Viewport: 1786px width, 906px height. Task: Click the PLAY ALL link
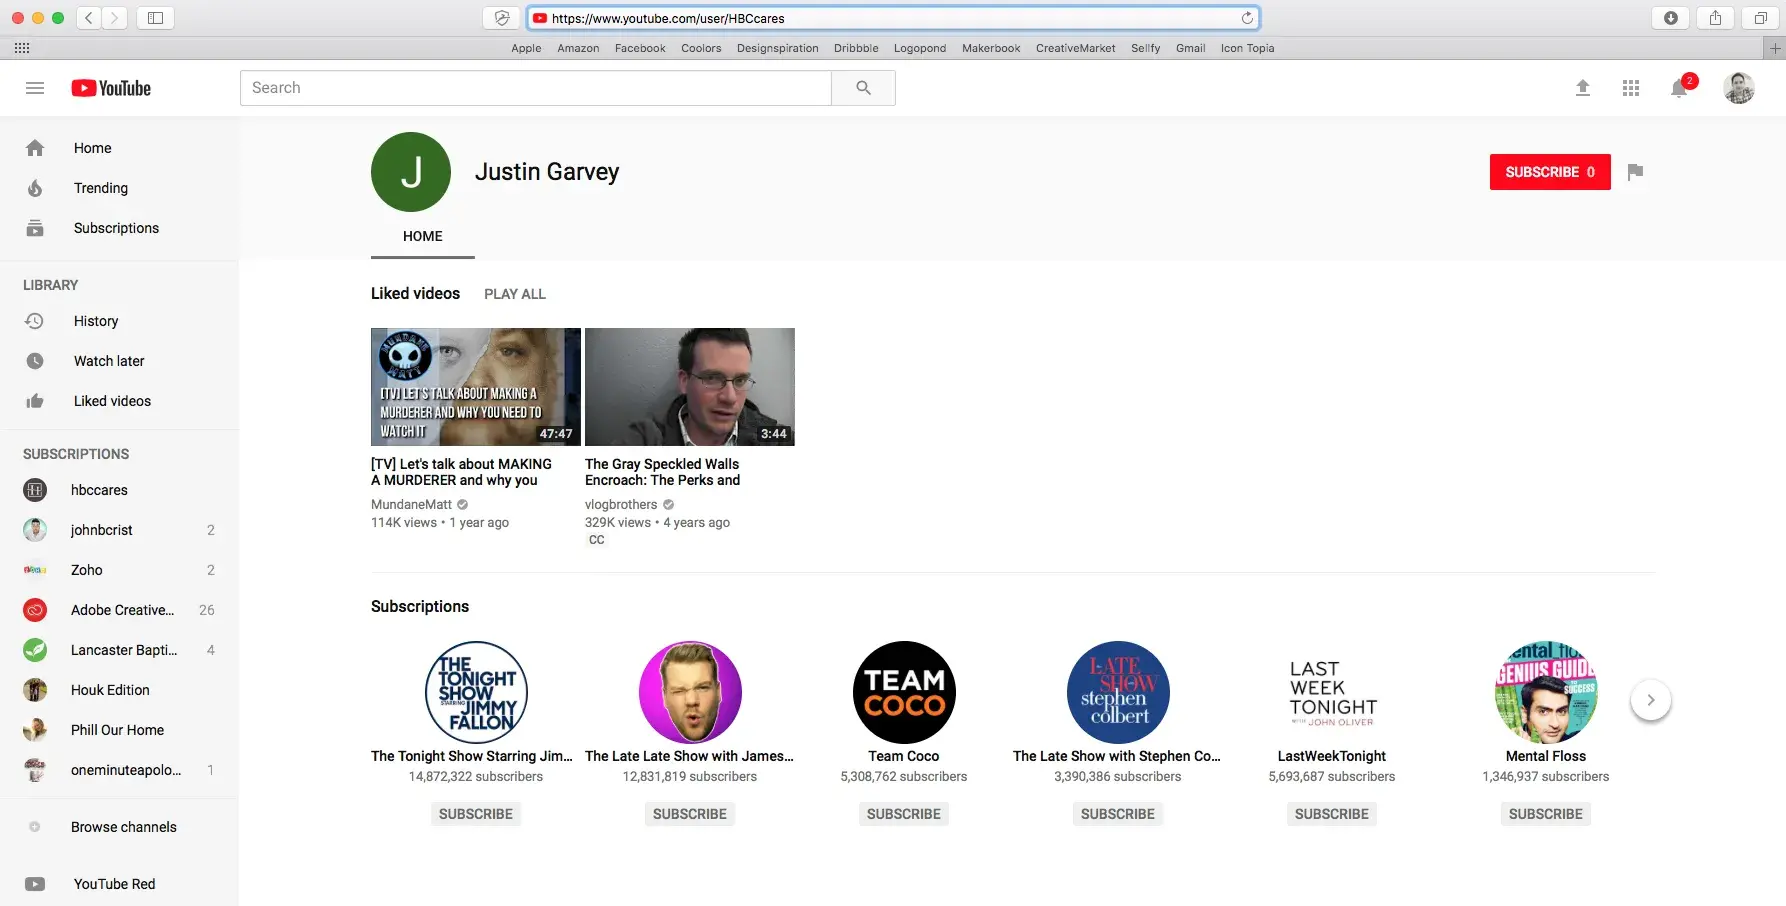(514, 294)
